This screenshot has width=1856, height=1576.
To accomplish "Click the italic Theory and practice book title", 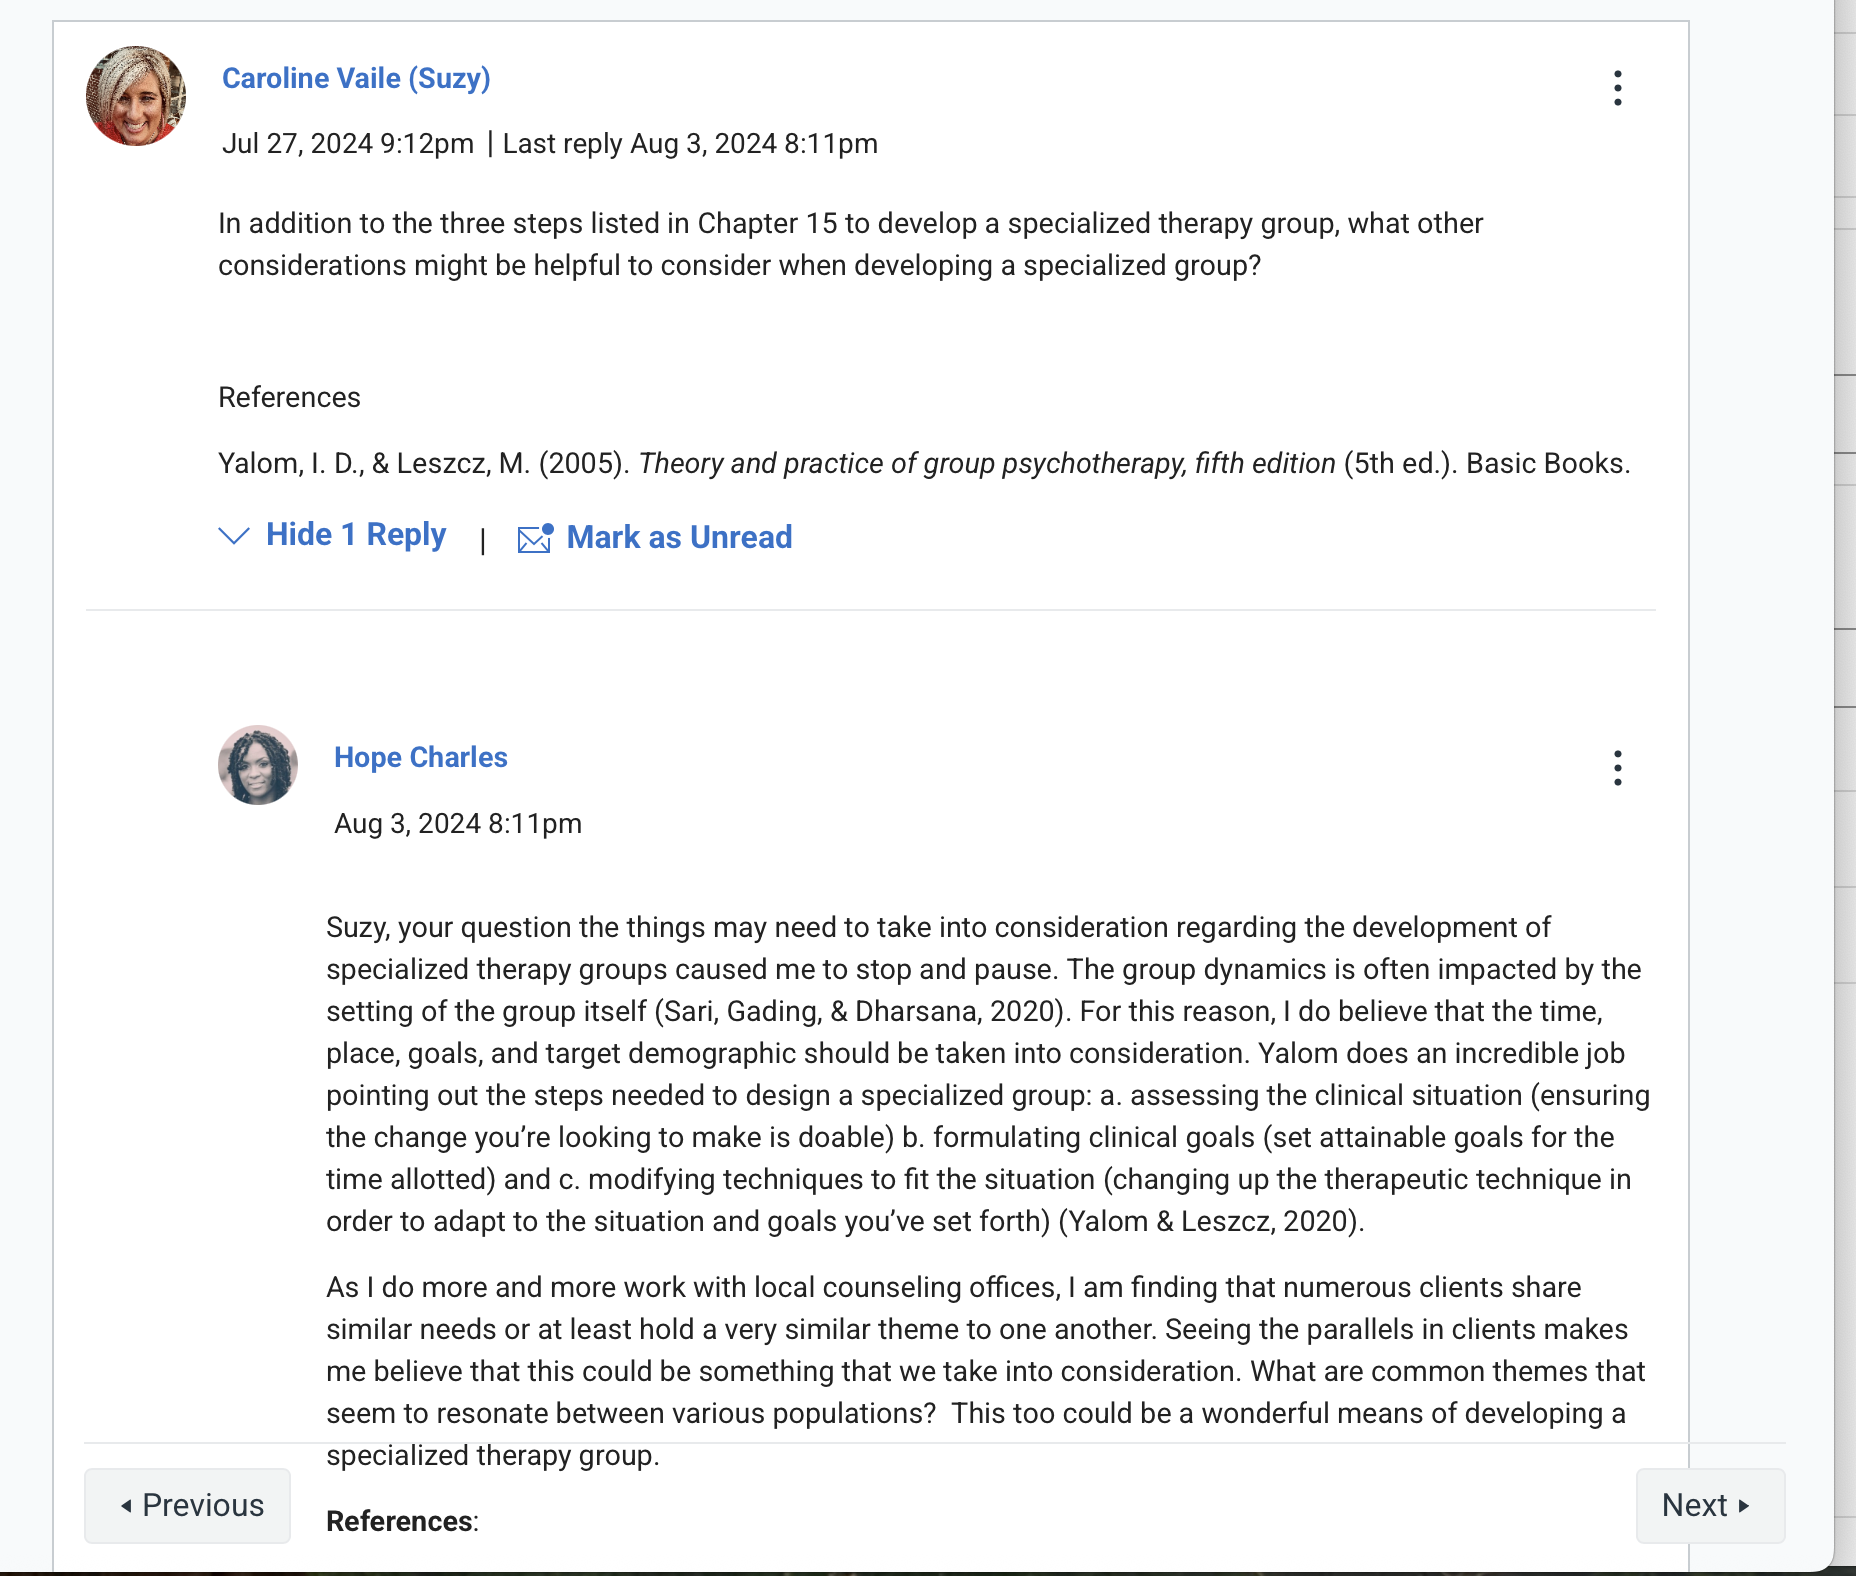I will click(x=987, y=464).
